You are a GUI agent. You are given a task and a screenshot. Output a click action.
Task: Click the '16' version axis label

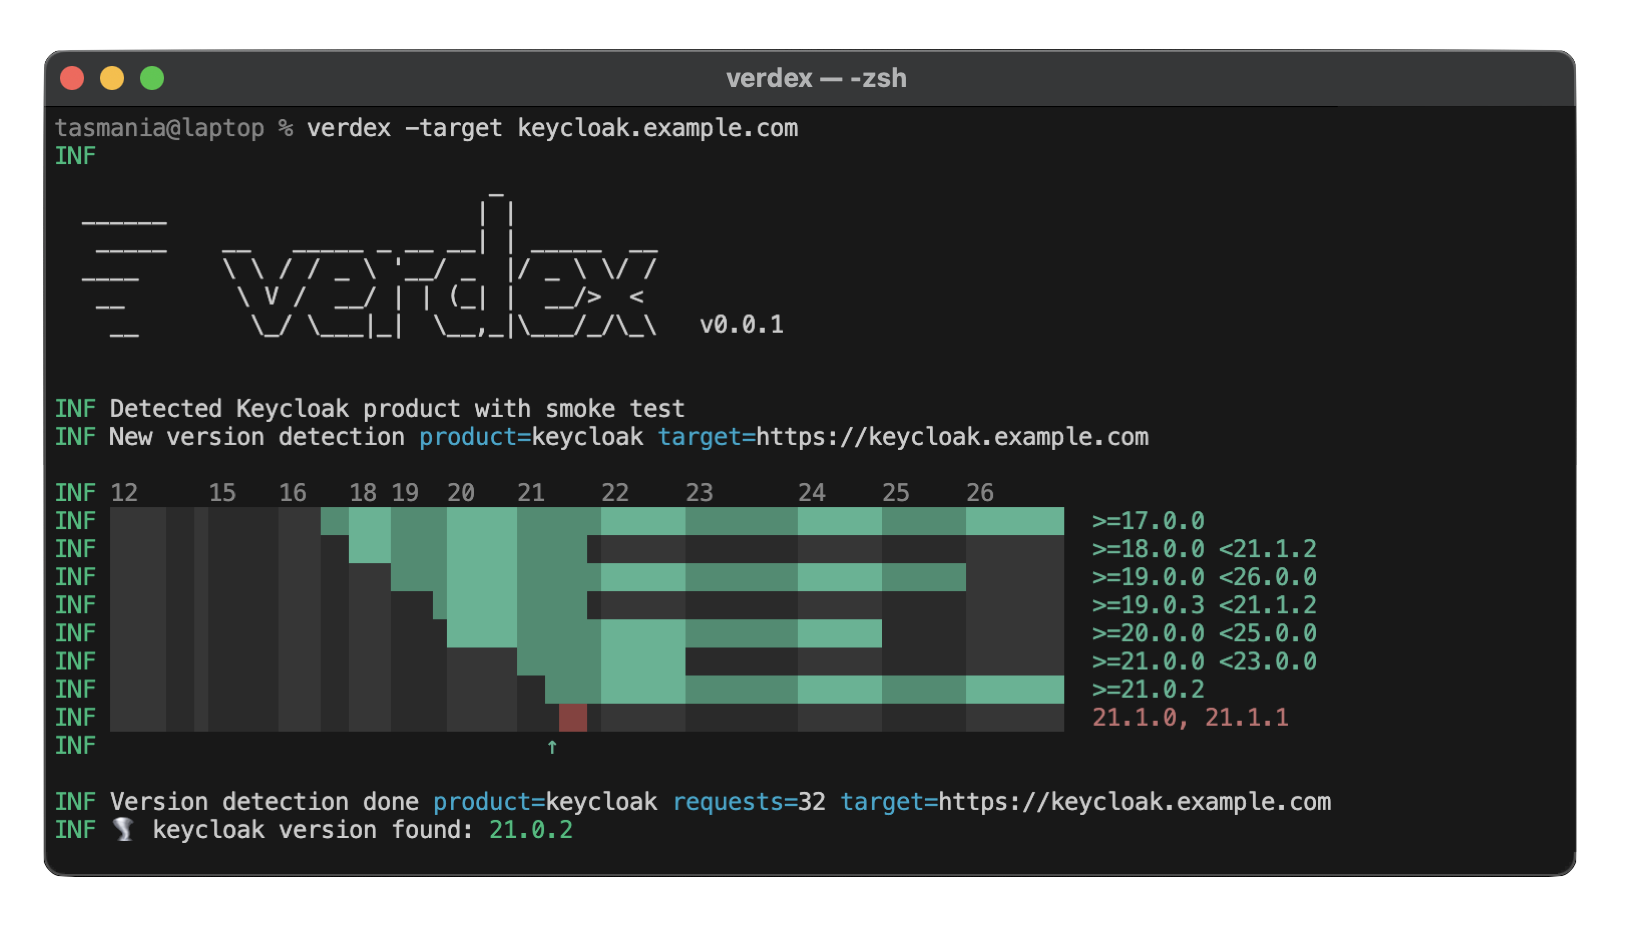click(292, 493)
